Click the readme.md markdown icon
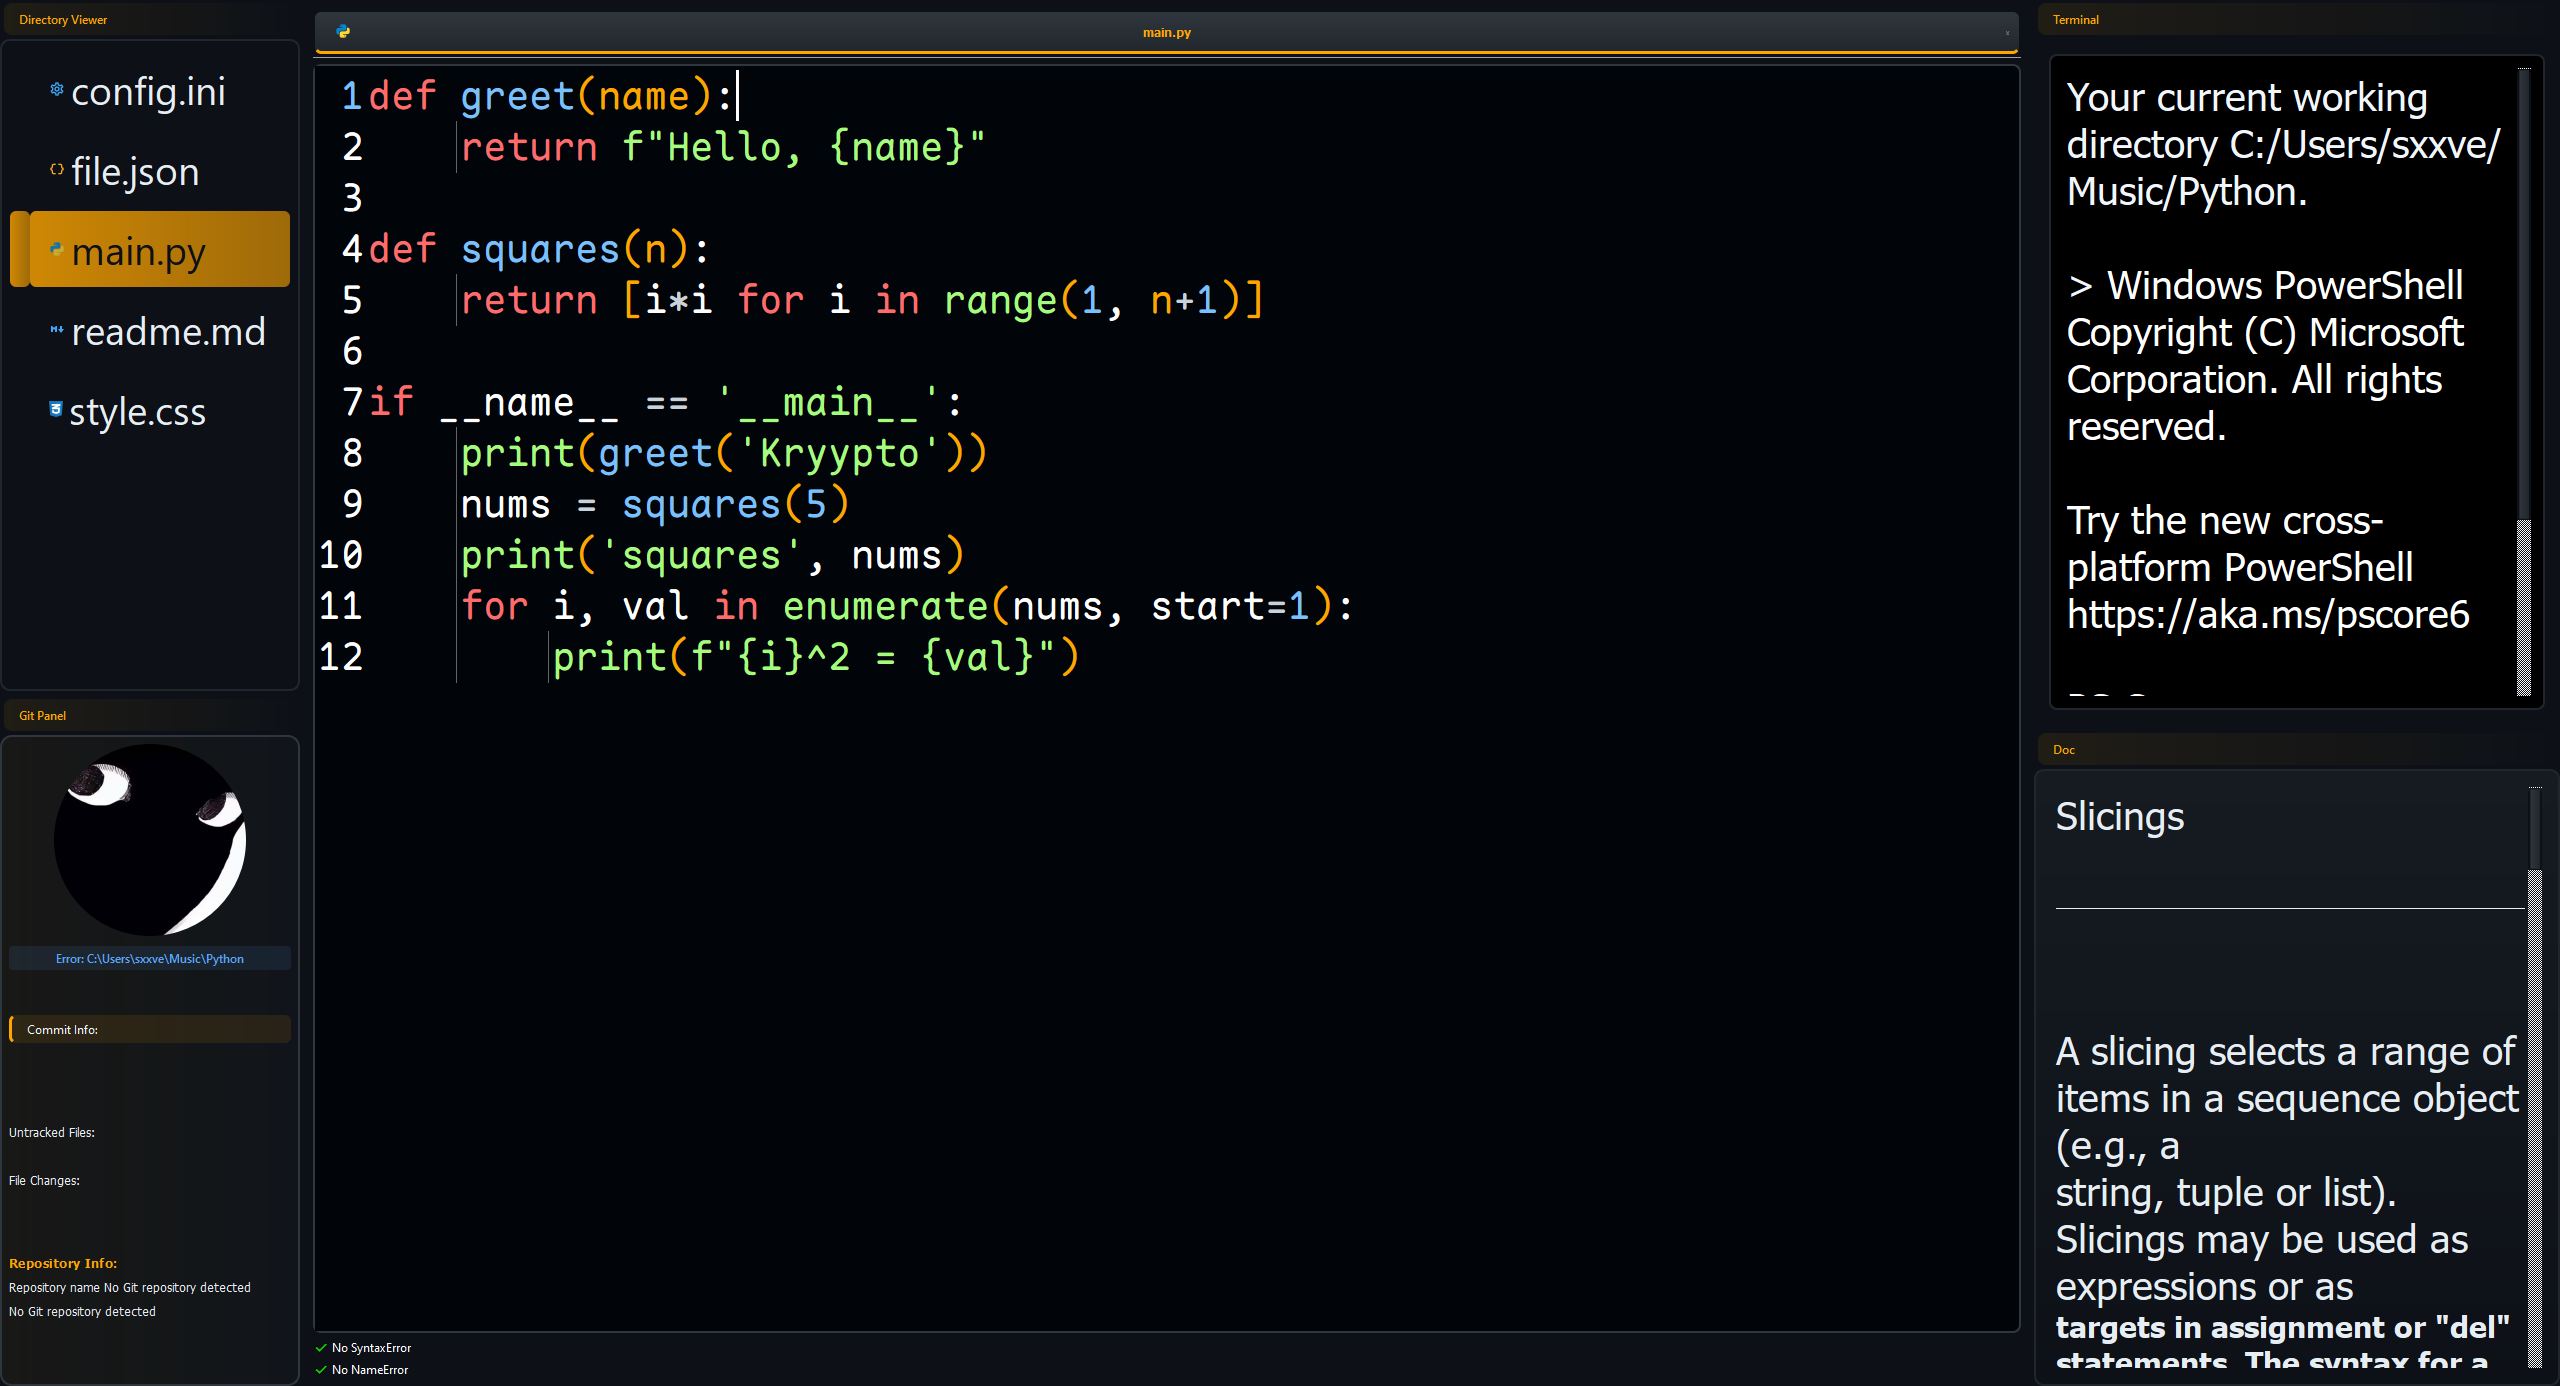Screen dimensions: 2560x1386 57,330
